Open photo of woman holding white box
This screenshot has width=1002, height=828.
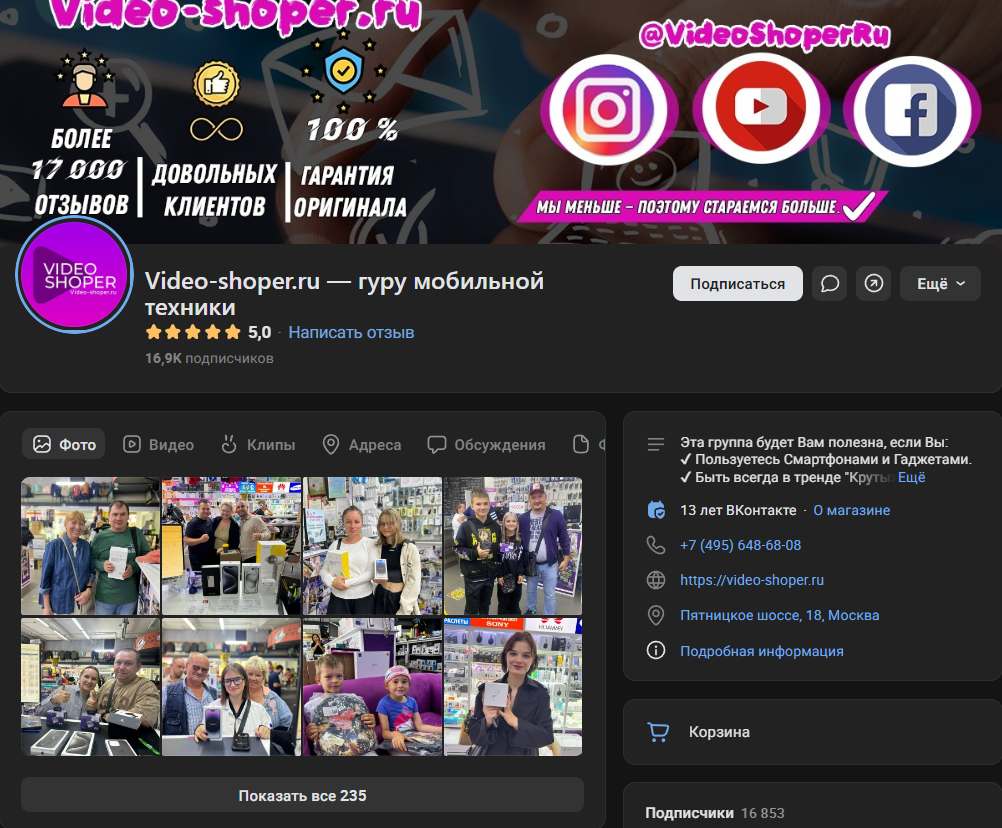(x=513, y=687)
